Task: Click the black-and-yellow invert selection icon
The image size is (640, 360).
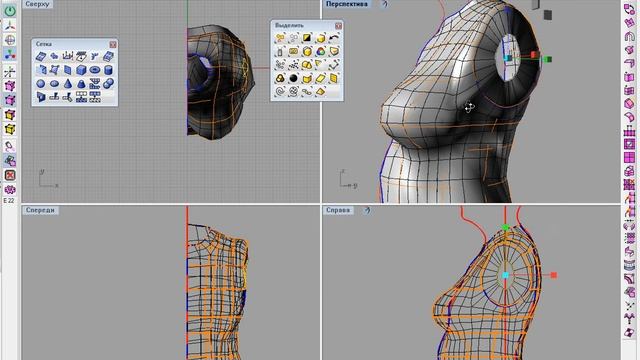Action: 307,38
